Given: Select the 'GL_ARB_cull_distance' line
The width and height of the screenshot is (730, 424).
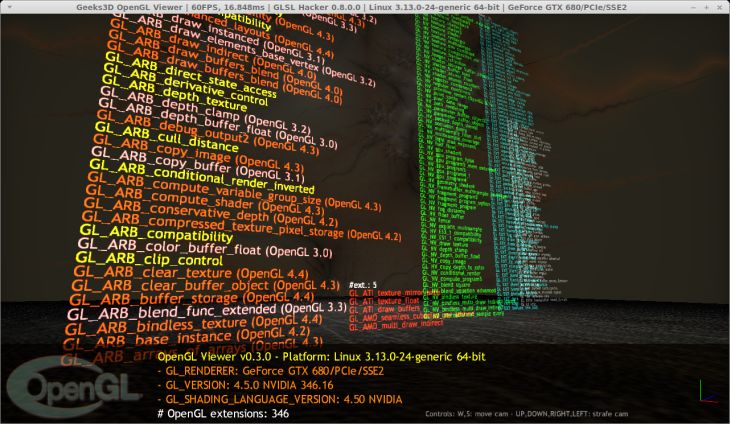Looking at the screenshot, I should coord(166,141).
